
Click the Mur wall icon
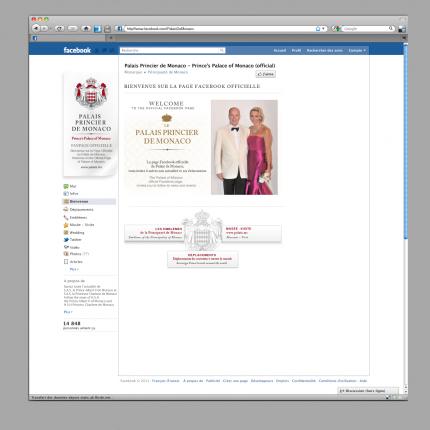(x=66, y=186)
